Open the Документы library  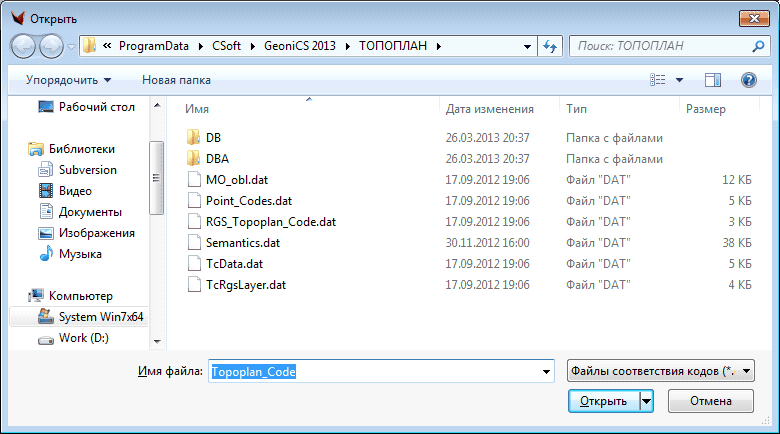(x=90, y=212)
